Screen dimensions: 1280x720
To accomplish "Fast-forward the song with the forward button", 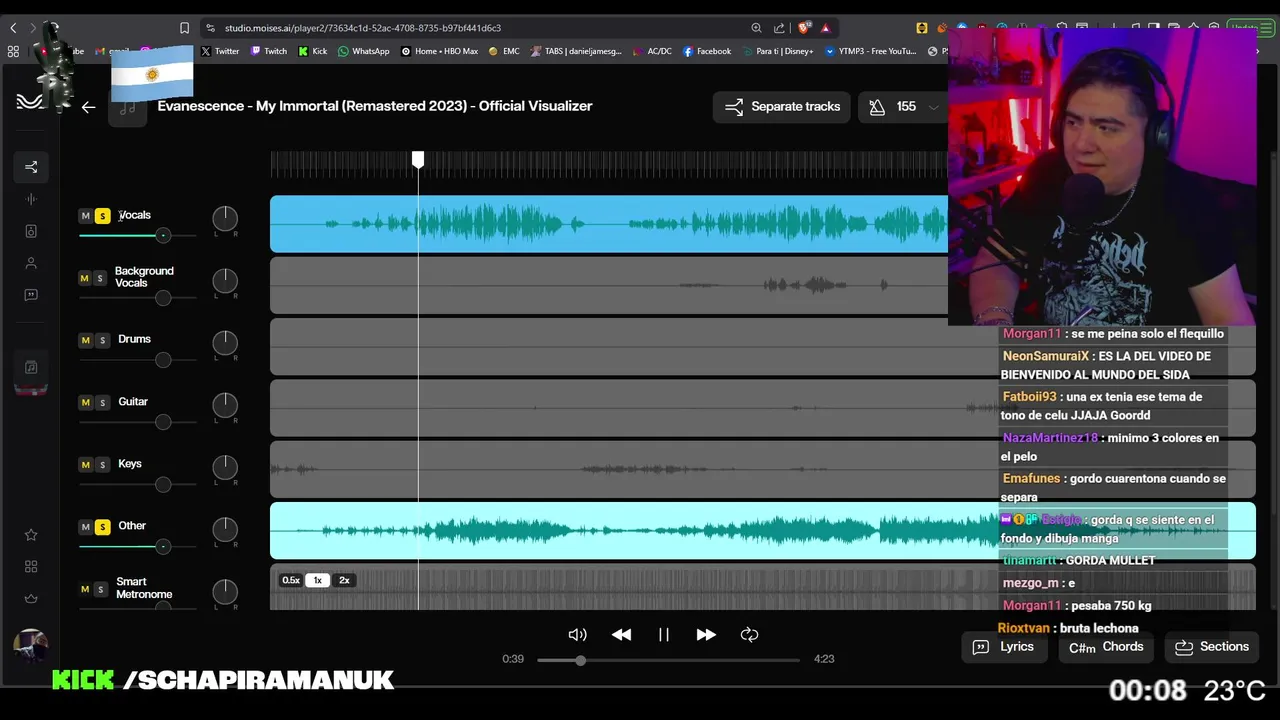I will tap(706, 635).
